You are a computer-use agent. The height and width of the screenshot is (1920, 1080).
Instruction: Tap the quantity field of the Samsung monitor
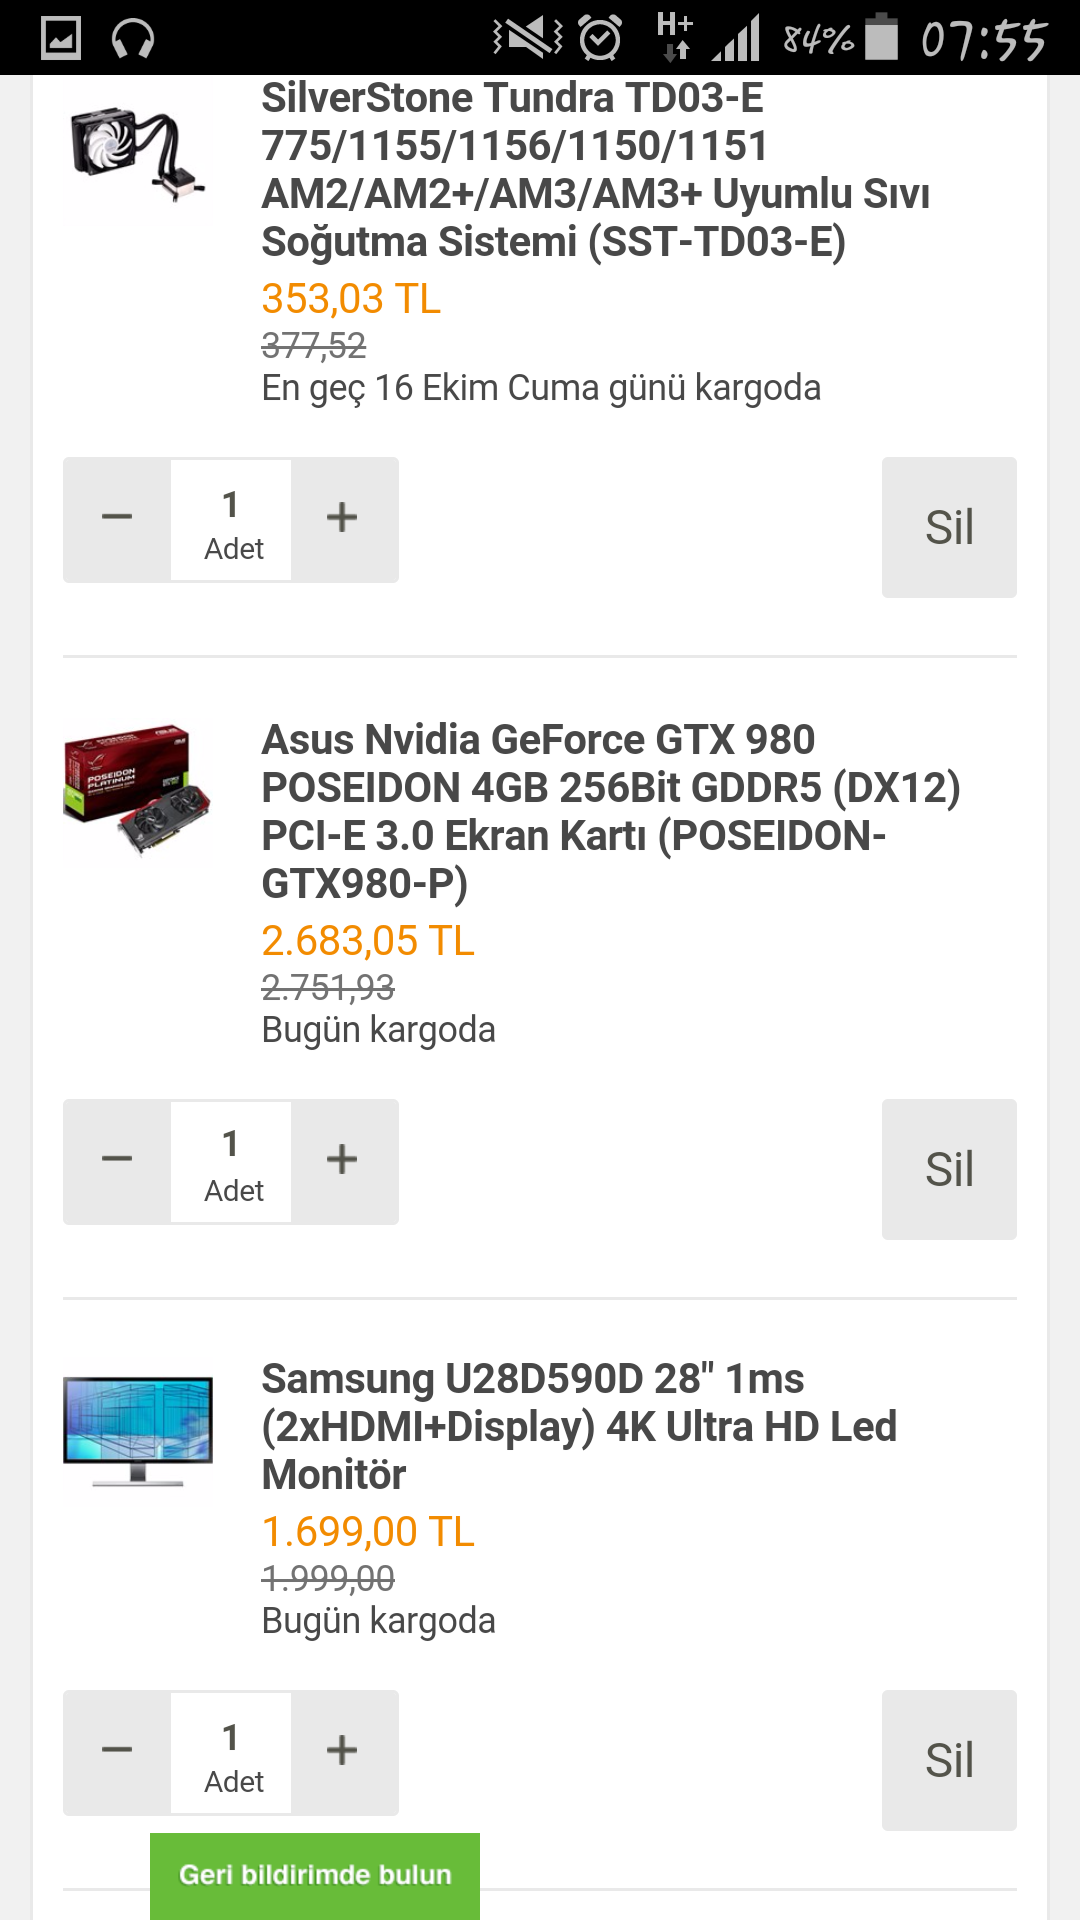[231, 1753]
